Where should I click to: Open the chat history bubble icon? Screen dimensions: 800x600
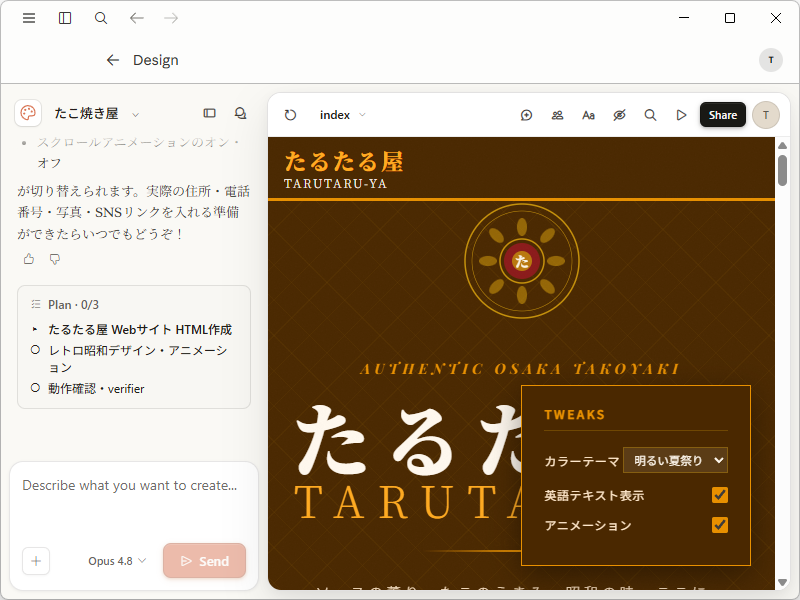click(x=240, y=113)
